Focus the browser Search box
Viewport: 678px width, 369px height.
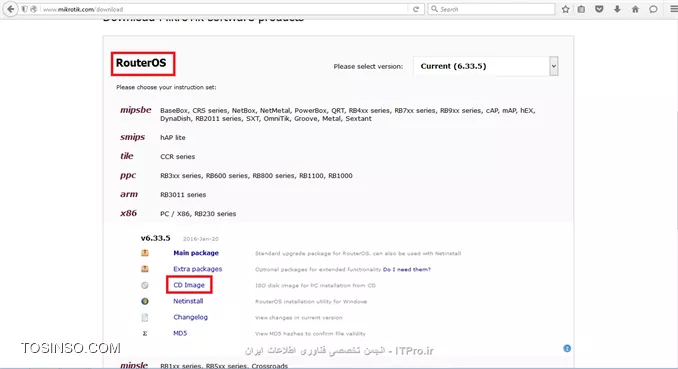coord(491,9)
